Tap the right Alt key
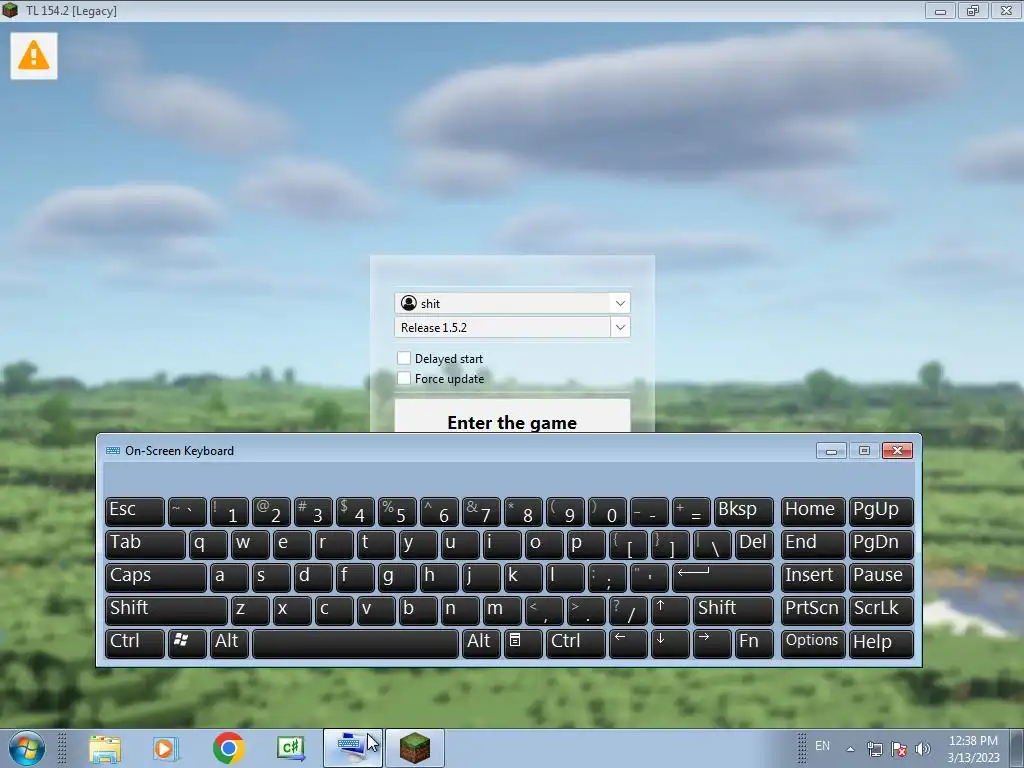The height and width of the screenshot is (768, 1024). pos(481,643)
